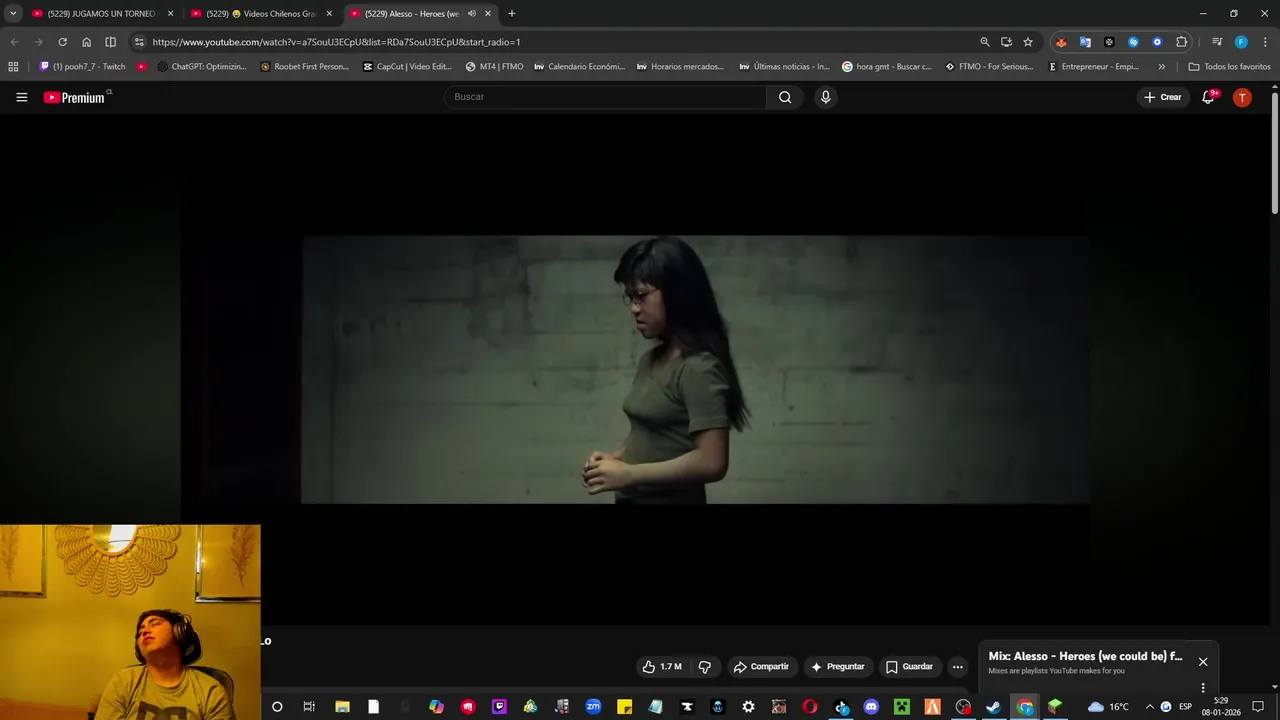Open the Shazam extension icon
Image resolution: width=1280 pixels, height=720 pixels.
point(1133,42)
